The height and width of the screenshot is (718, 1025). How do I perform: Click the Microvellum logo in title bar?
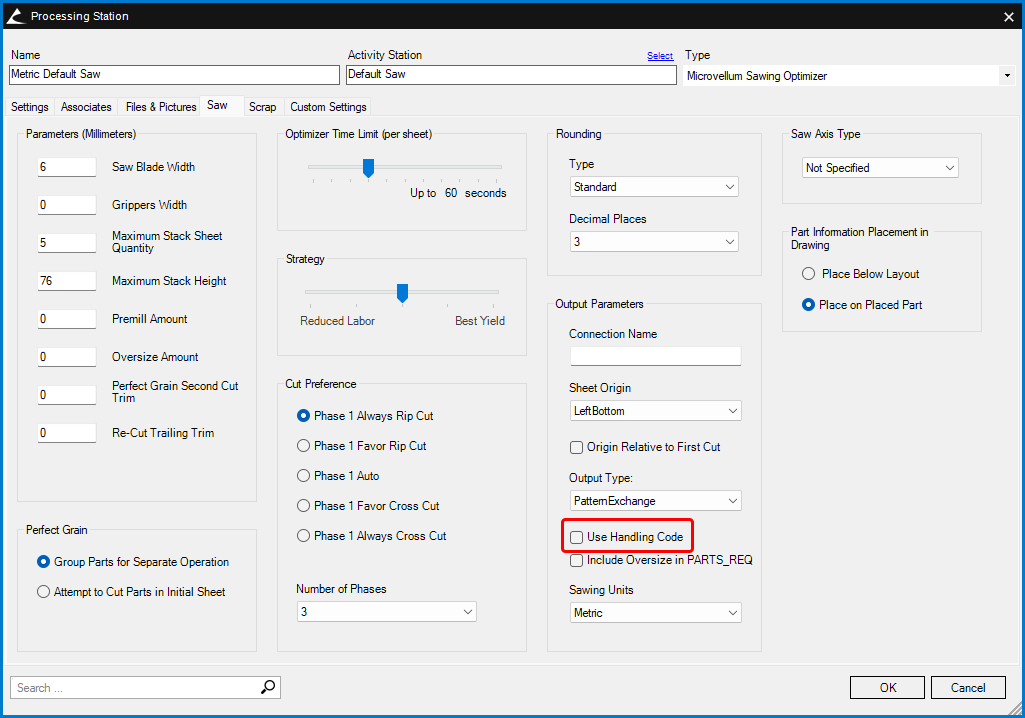coord(15,16)
